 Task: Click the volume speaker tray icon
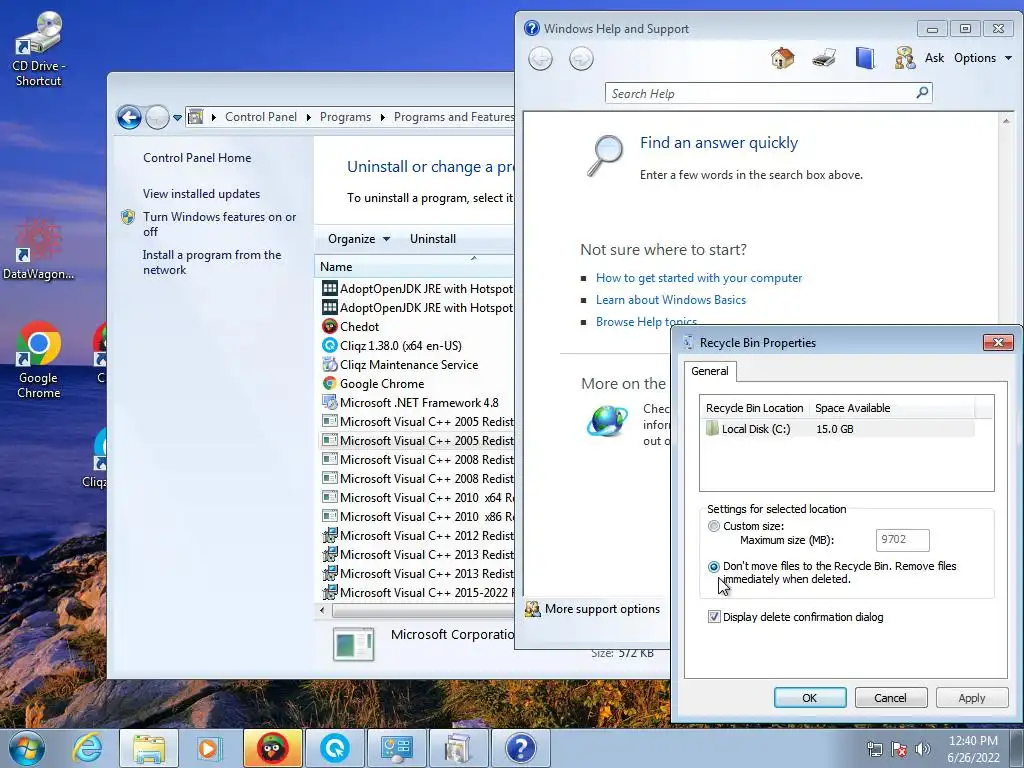[x=923, y=749]
